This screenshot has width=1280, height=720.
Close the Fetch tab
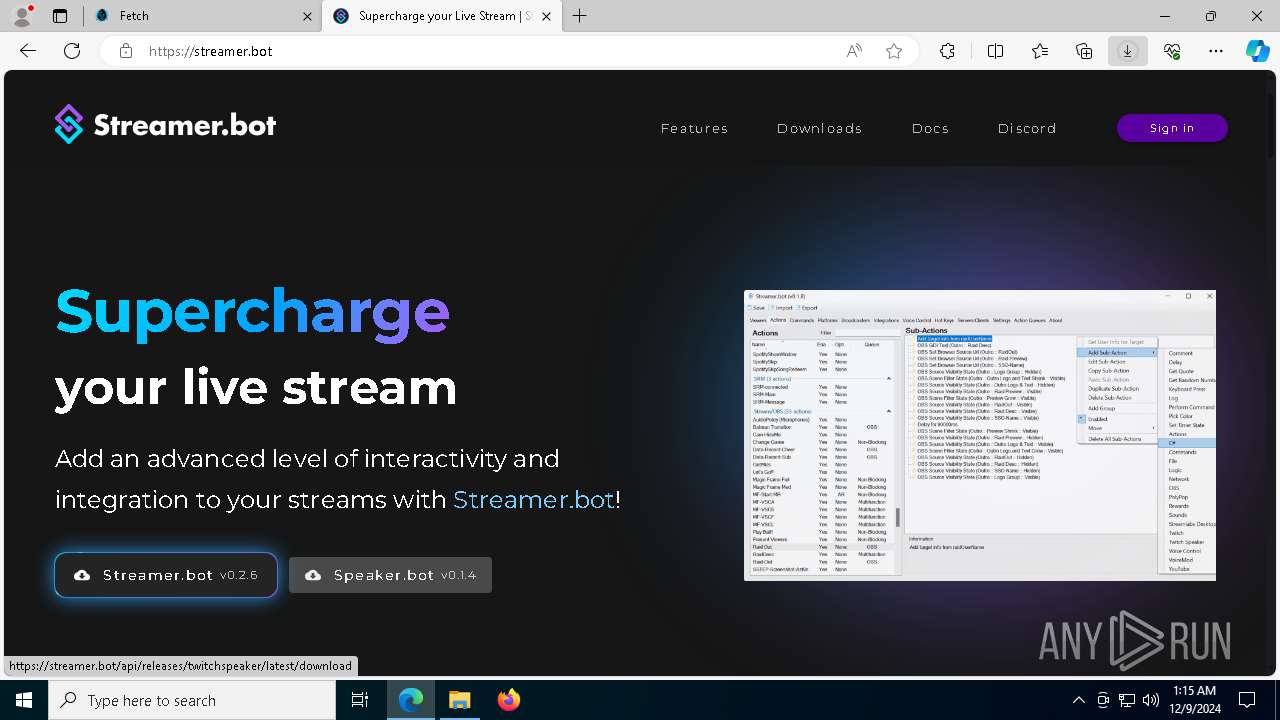[308, 16]
